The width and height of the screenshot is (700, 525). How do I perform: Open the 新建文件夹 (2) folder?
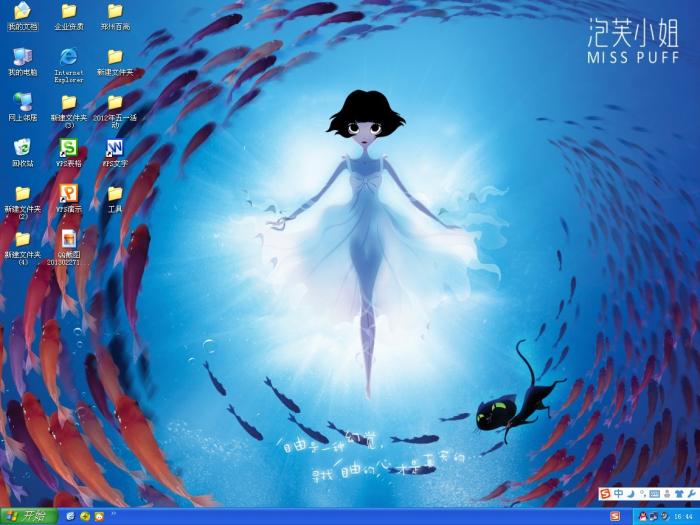(22, 203)
